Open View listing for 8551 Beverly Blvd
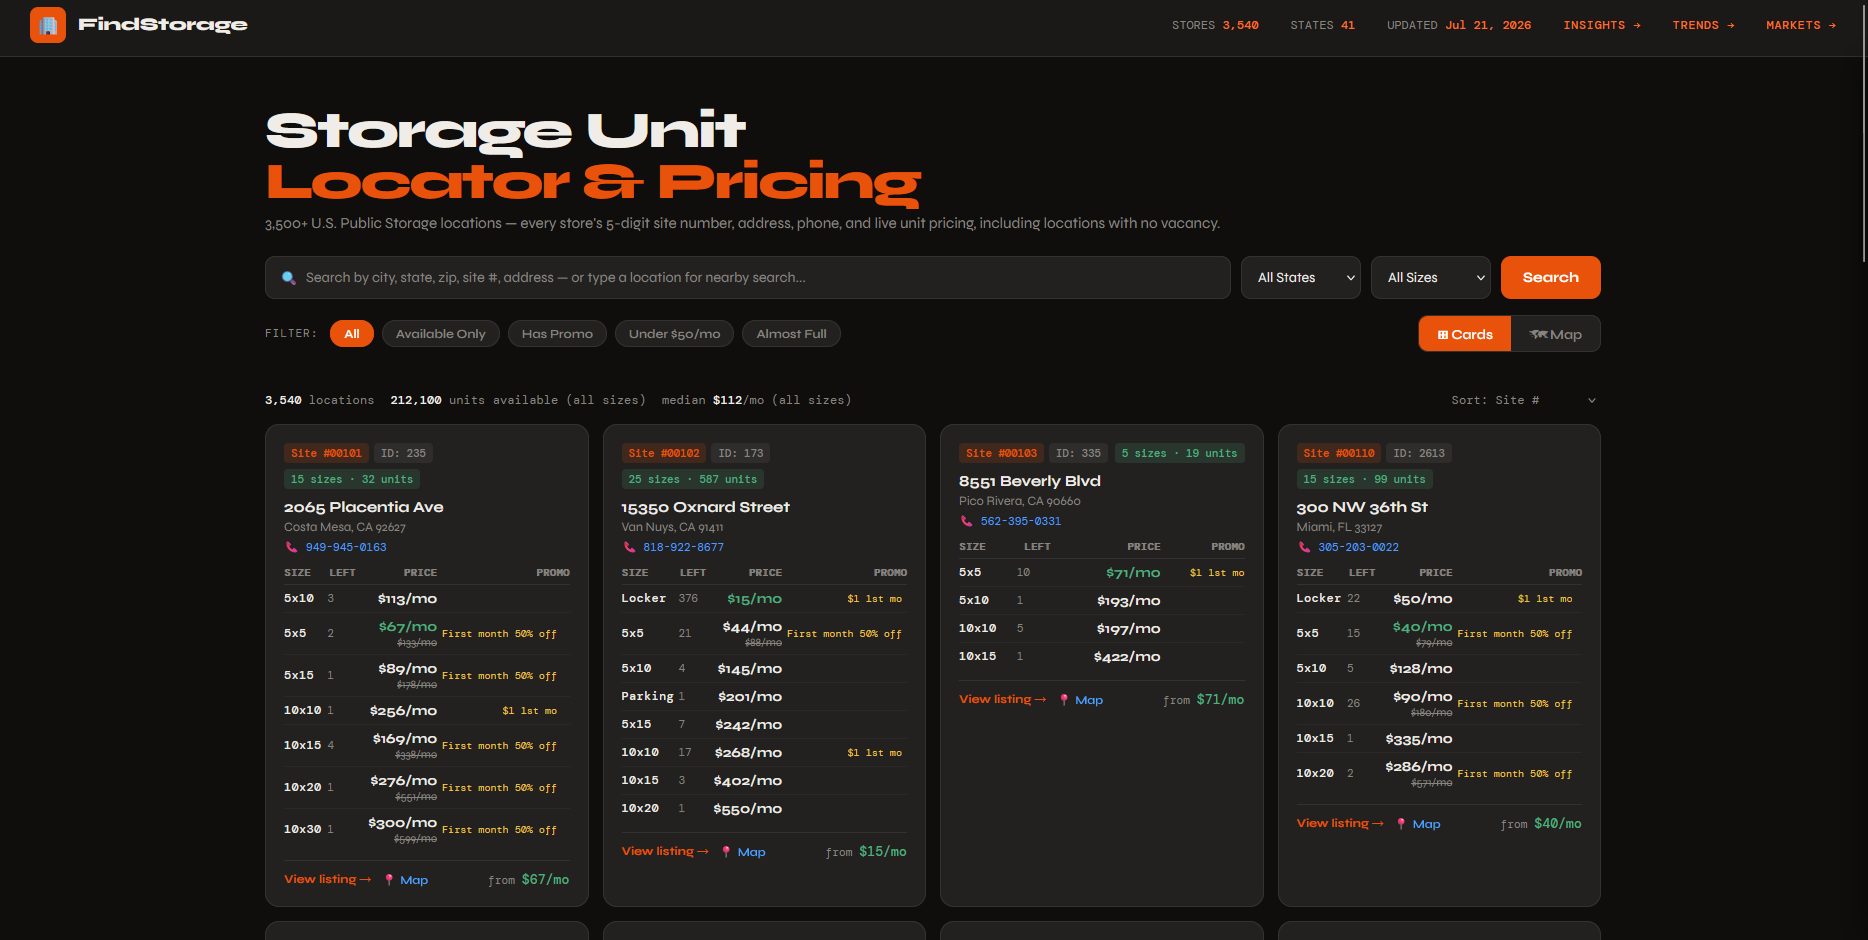 [x=1003, y=699]
